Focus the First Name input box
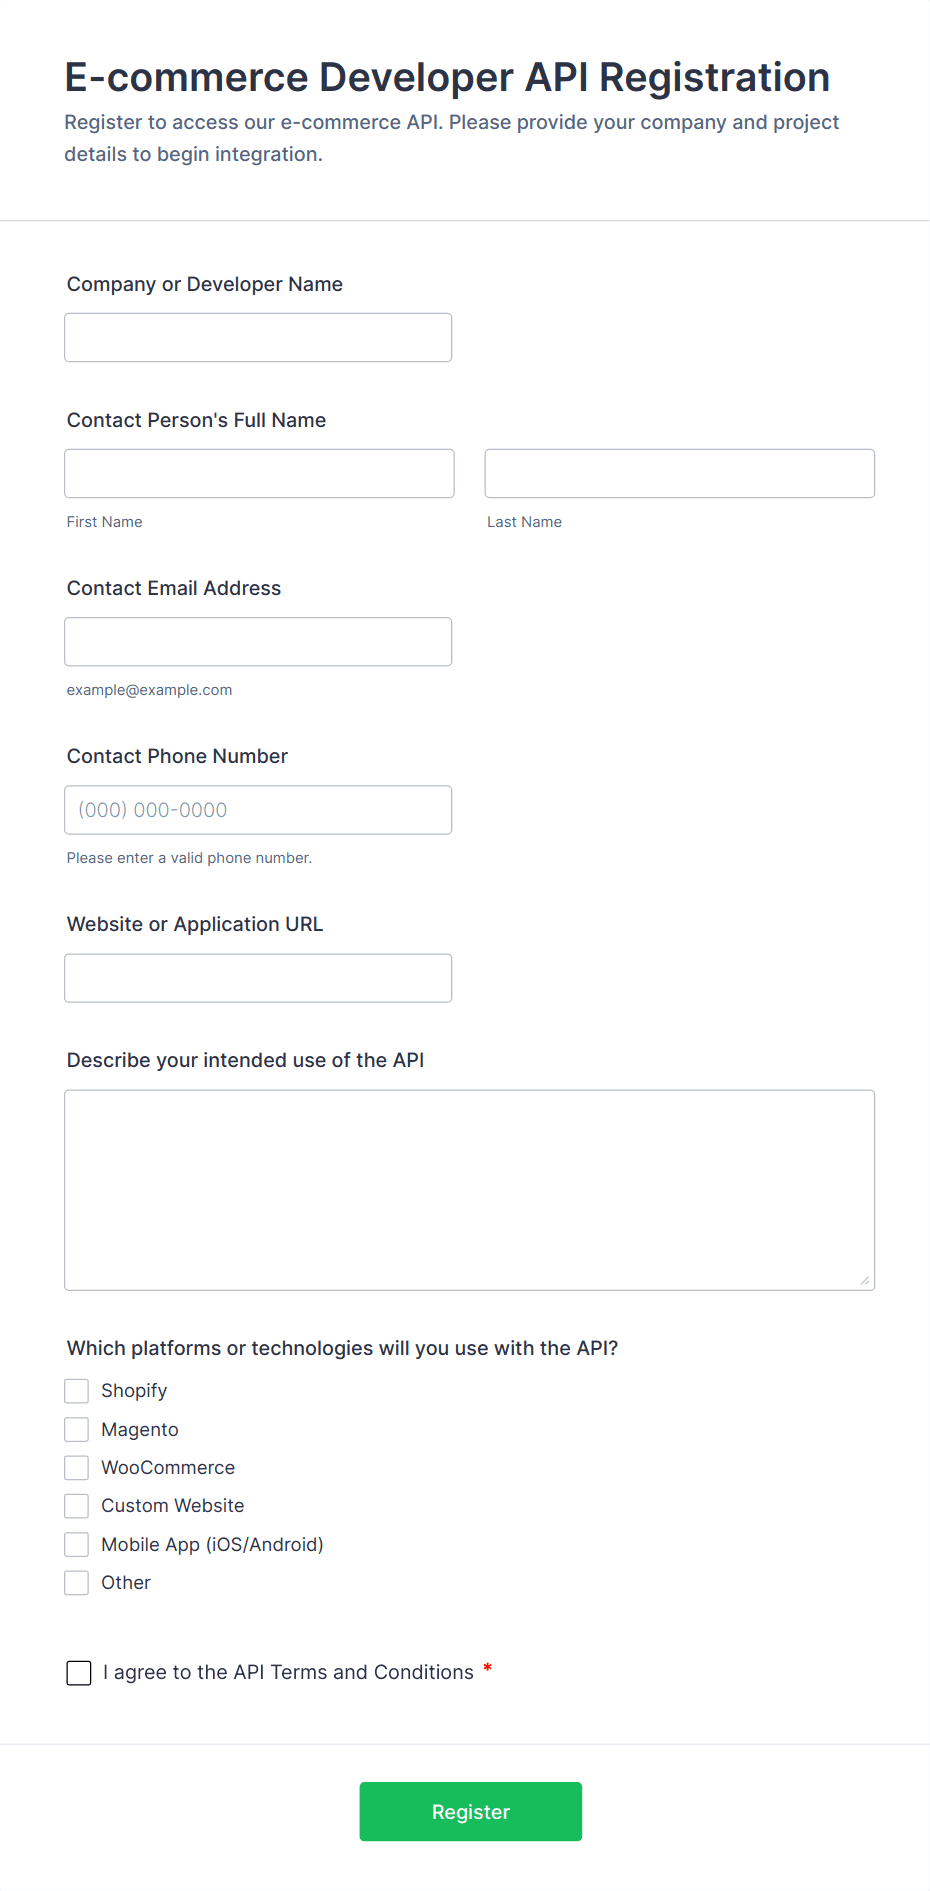 tap(259, 474)
